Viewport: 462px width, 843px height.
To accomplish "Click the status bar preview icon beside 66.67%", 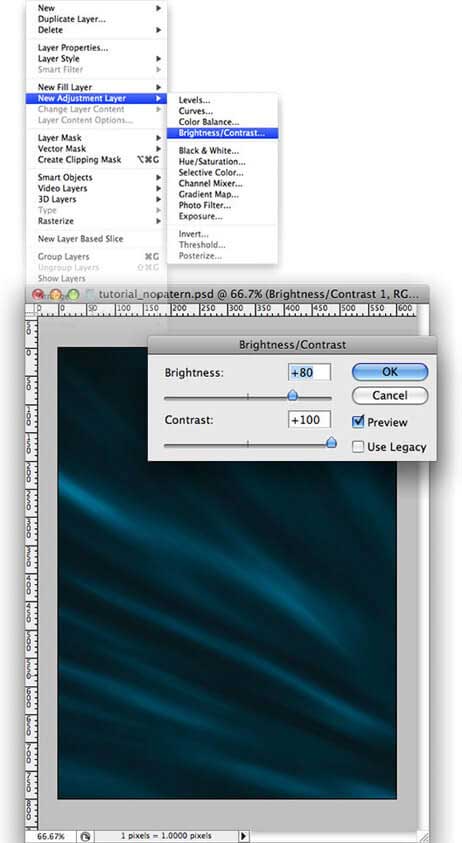I will pos(85,836).
